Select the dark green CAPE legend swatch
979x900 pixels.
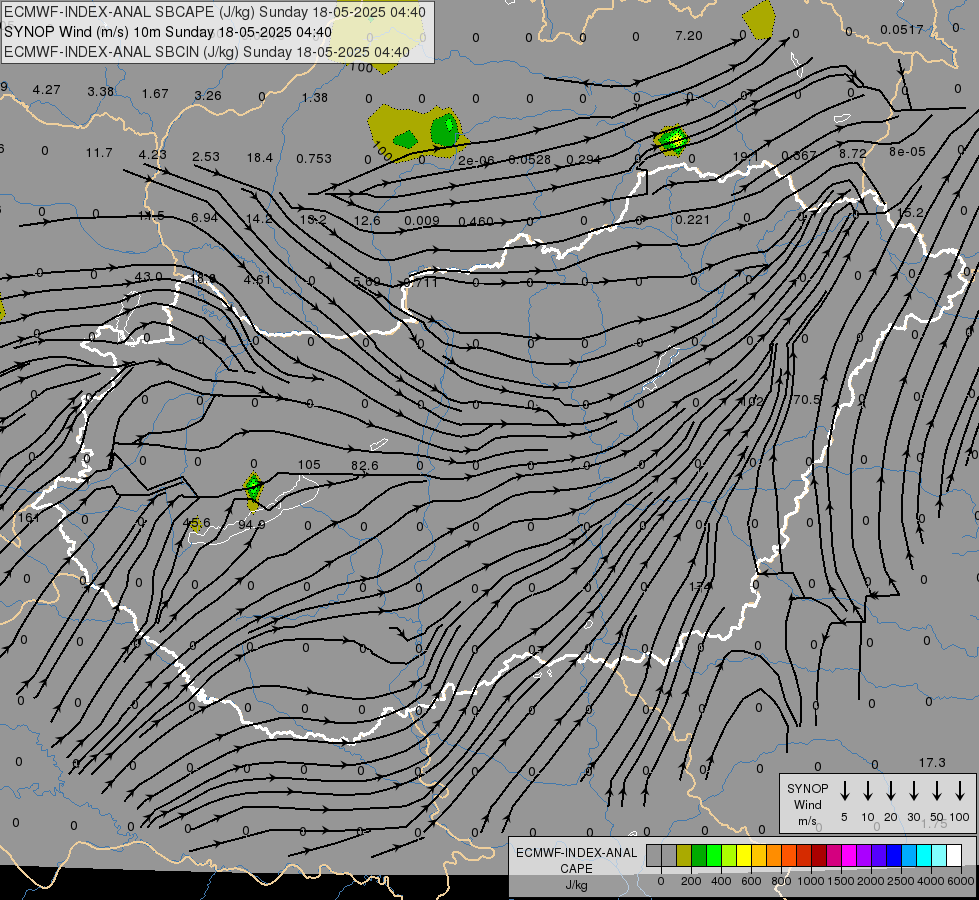699,856
